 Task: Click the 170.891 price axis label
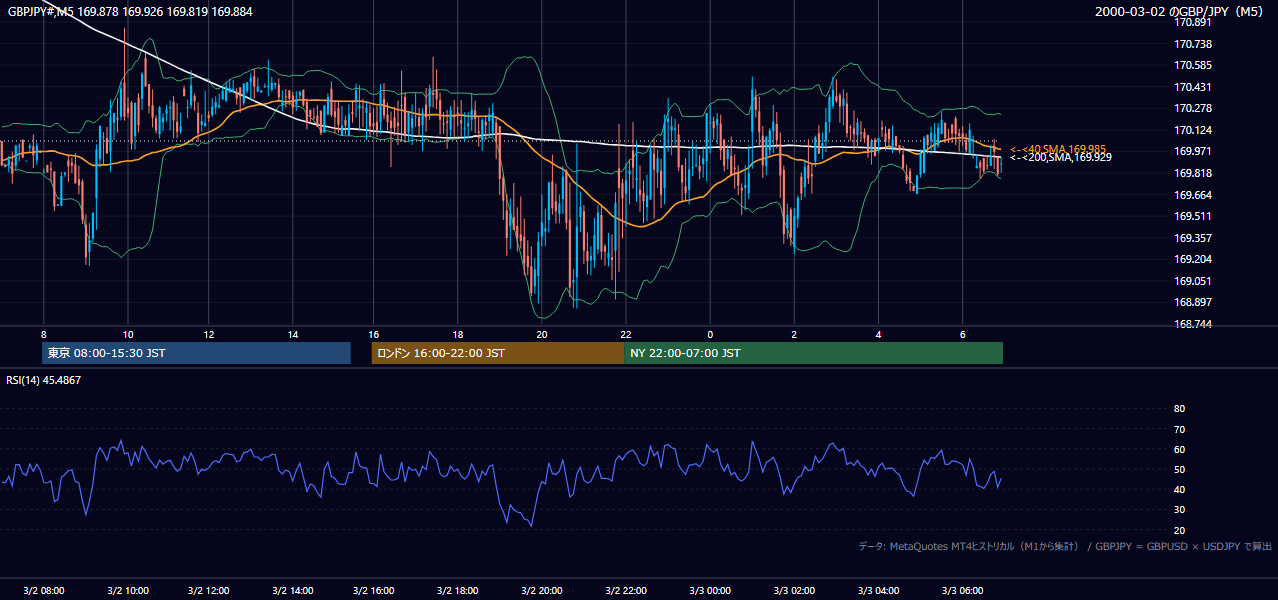tap(1193, 23)
